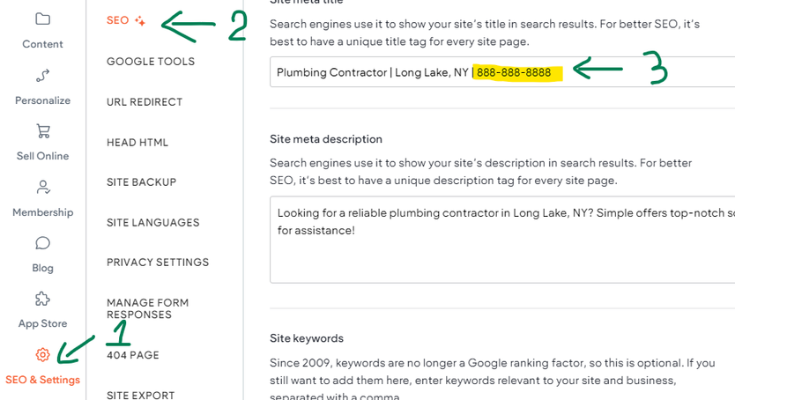Select SITE BACKUP in settings list
Screen dimensions: 800x400
pos(141,182)
